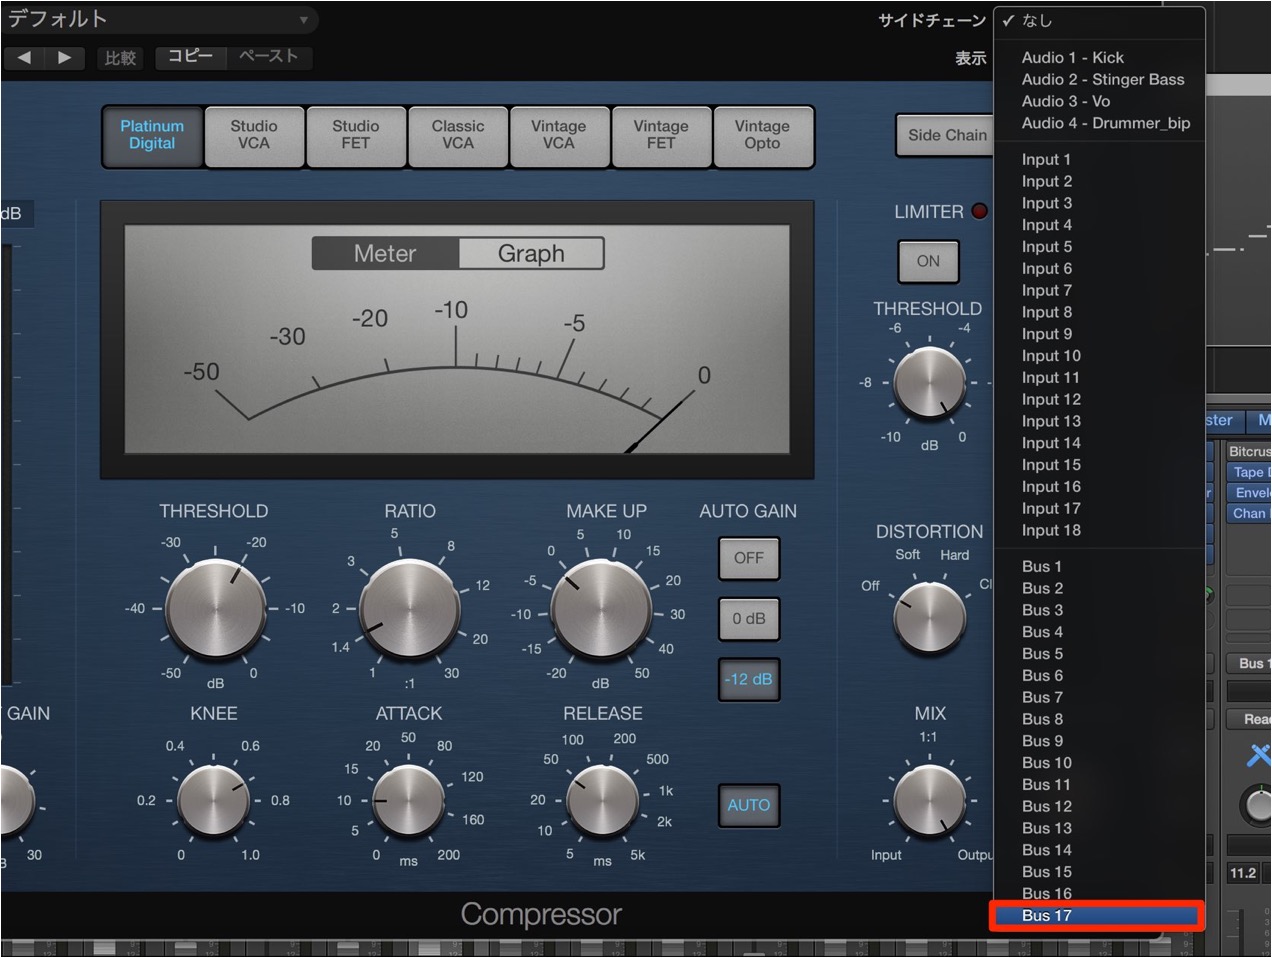
Task: Click the コピー button
Action: click(x=190, y=56)
